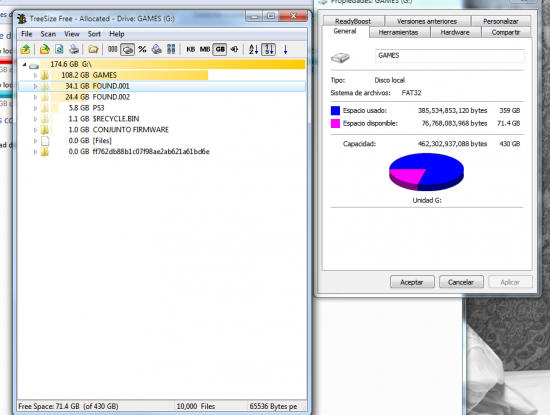Click the refresh scan icon
Screen dimensions: 550x415
click(x=59, y=49)
